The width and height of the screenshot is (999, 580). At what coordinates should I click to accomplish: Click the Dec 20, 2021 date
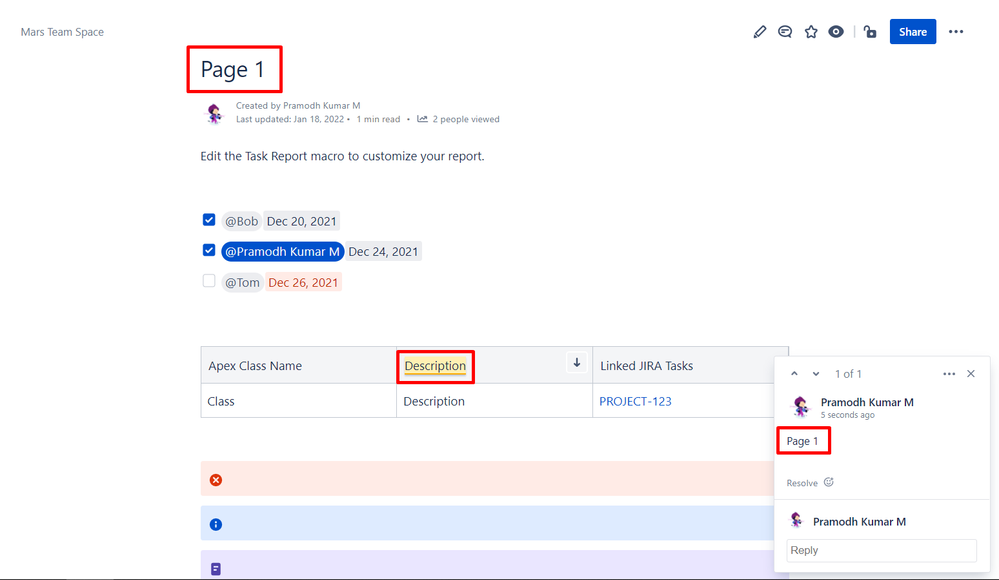pyautogui.click(x=301, y=221)
